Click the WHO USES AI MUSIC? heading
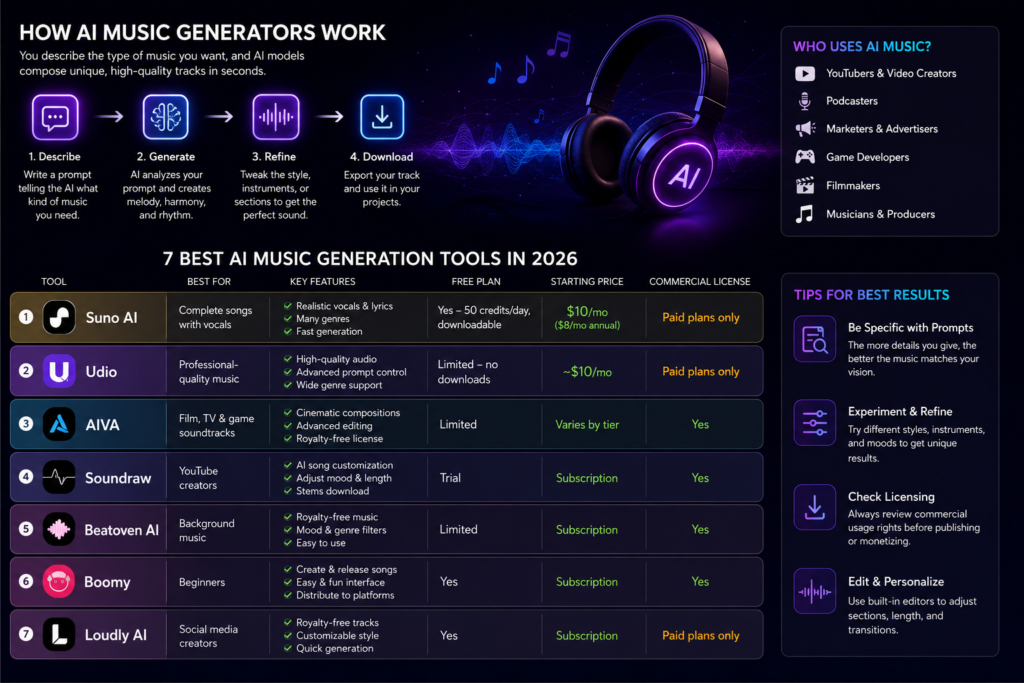Screen dimensions: 1024x683 (x=862, y=46)
